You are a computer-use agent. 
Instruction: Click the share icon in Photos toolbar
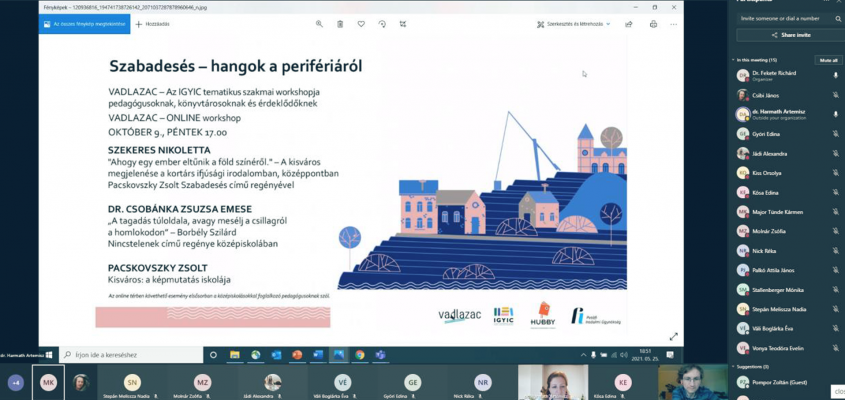pos(630,23)
